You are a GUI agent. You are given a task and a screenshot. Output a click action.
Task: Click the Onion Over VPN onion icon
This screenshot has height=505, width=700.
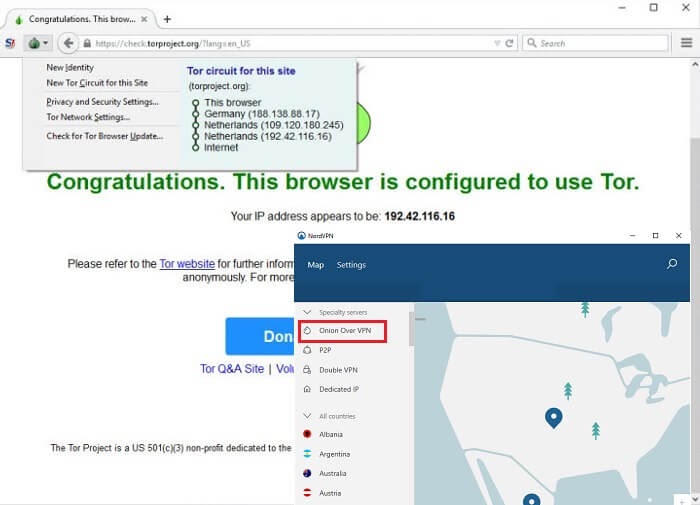[307, 330]
